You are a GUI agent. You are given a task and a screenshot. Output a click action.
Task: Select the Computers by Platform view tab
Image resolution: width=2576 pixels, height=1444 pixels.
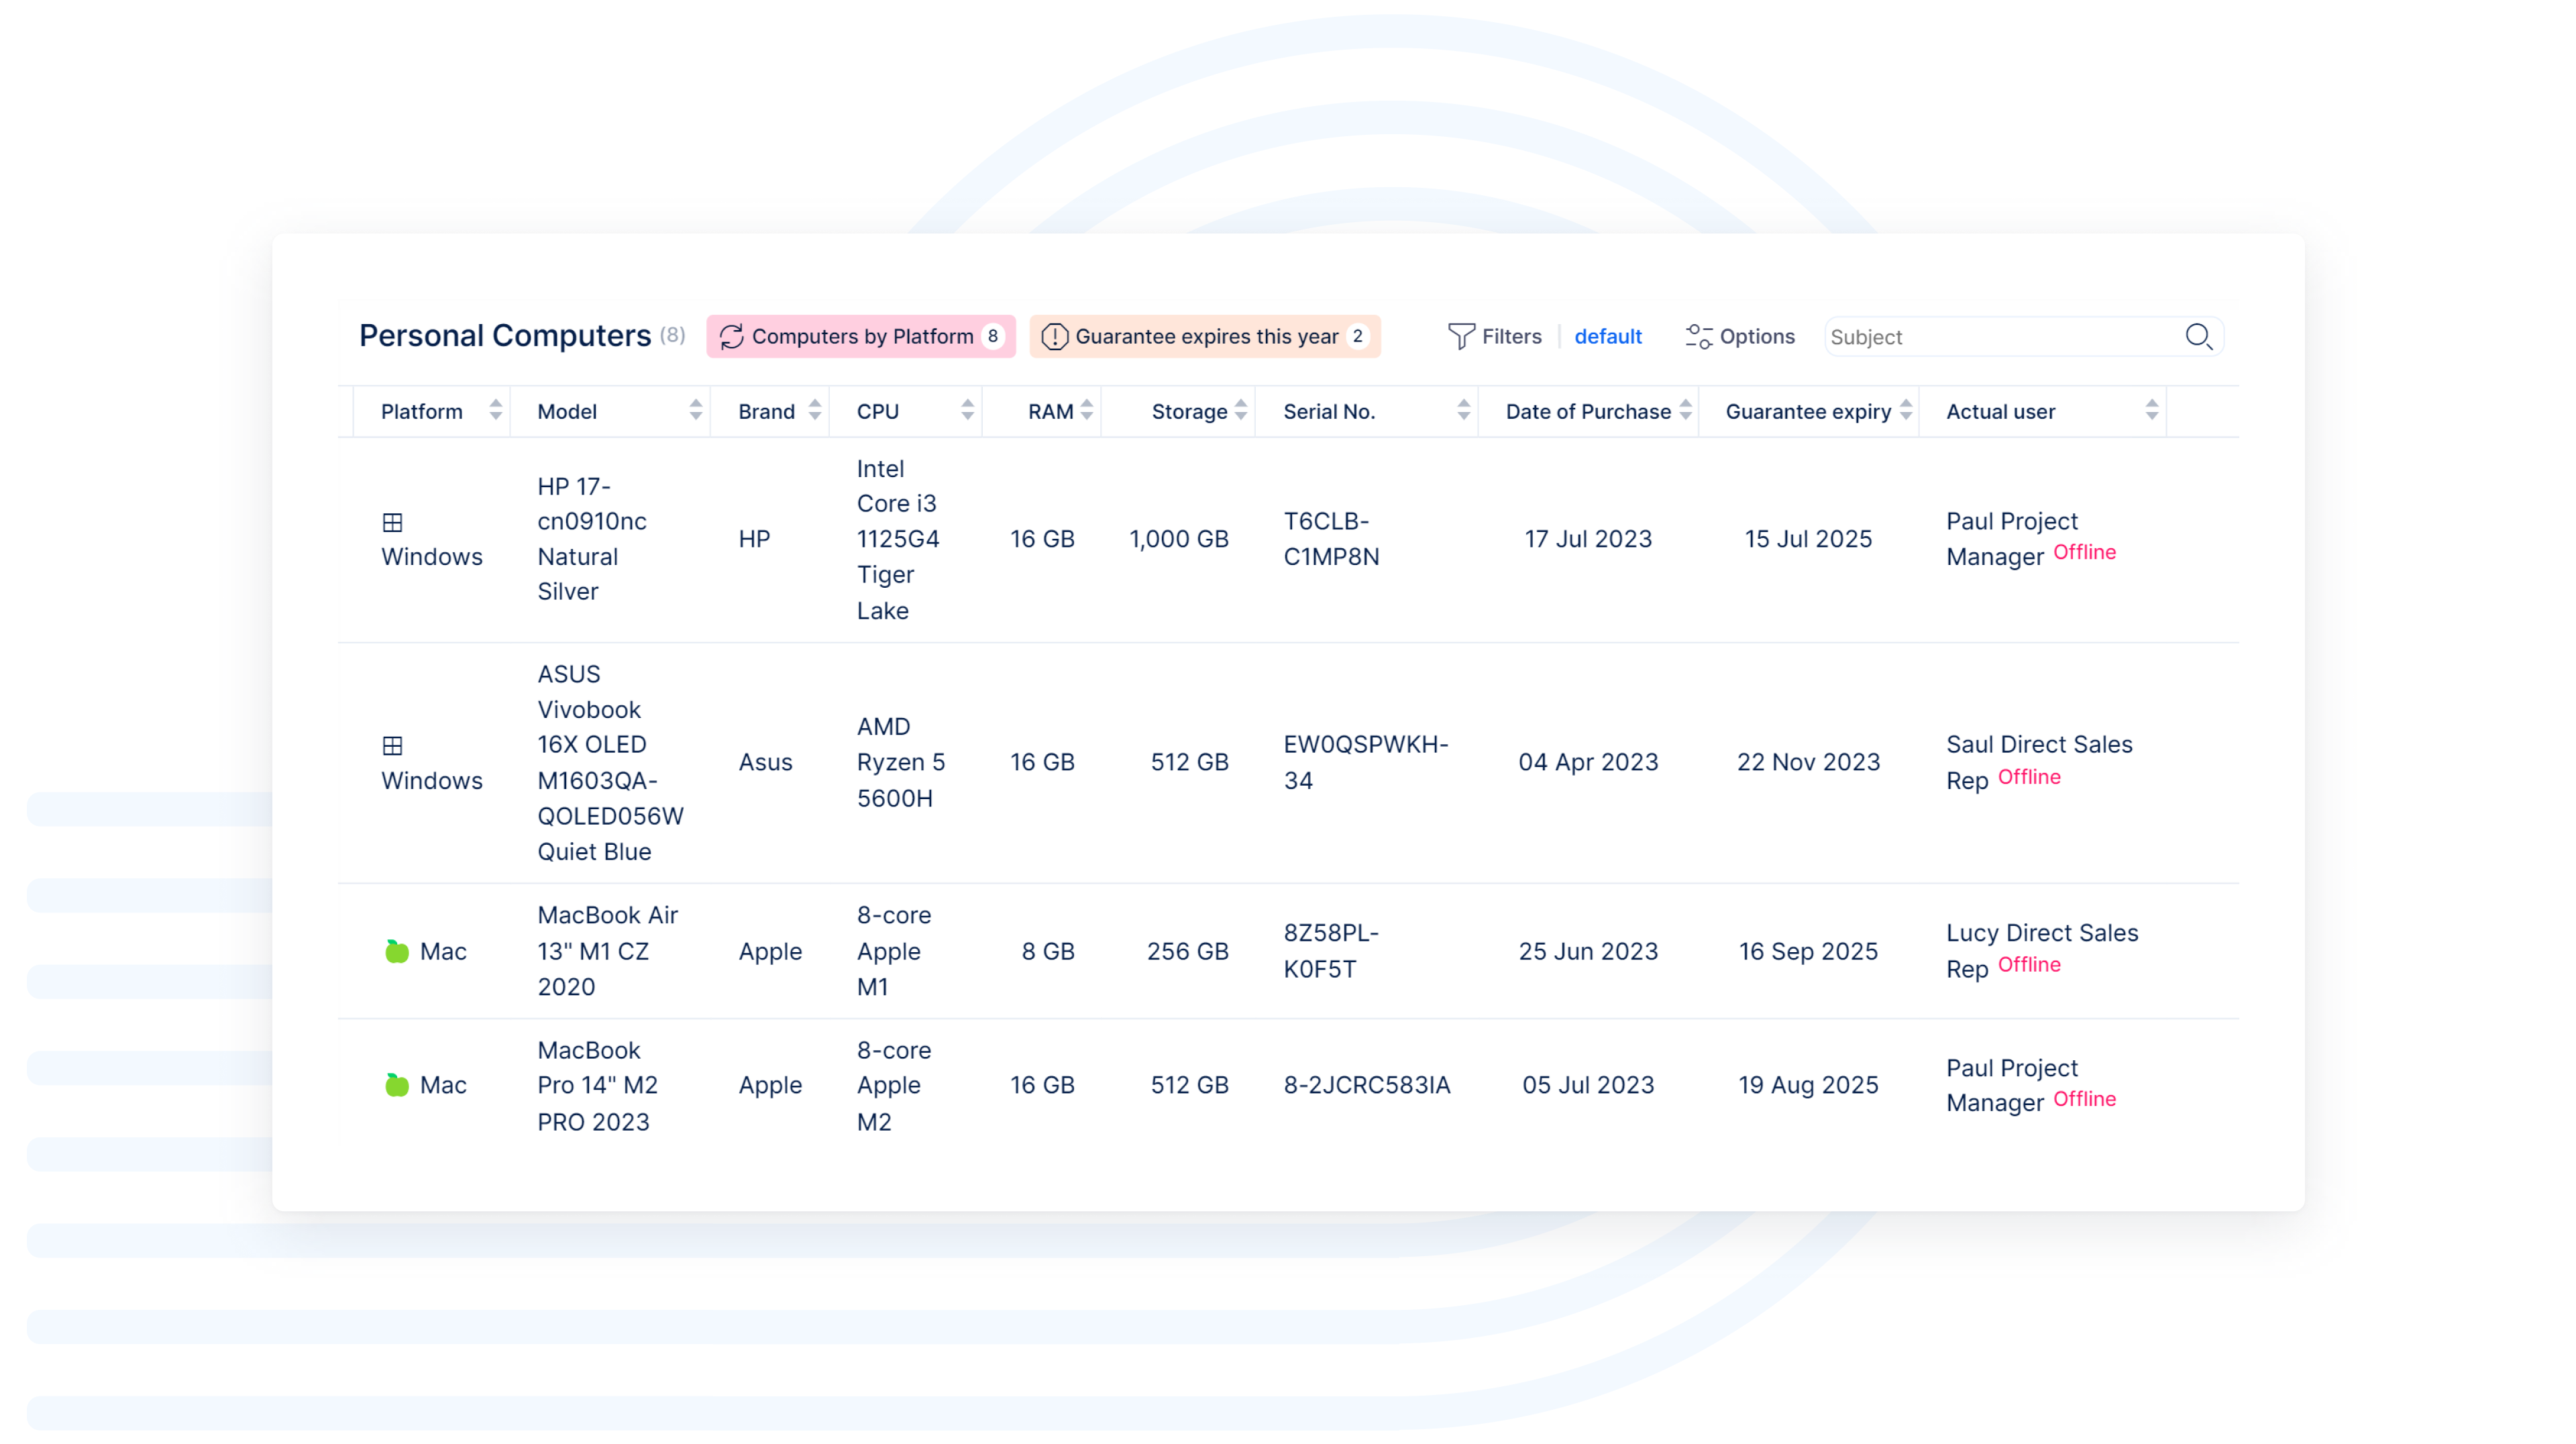[x=860, y=336]
